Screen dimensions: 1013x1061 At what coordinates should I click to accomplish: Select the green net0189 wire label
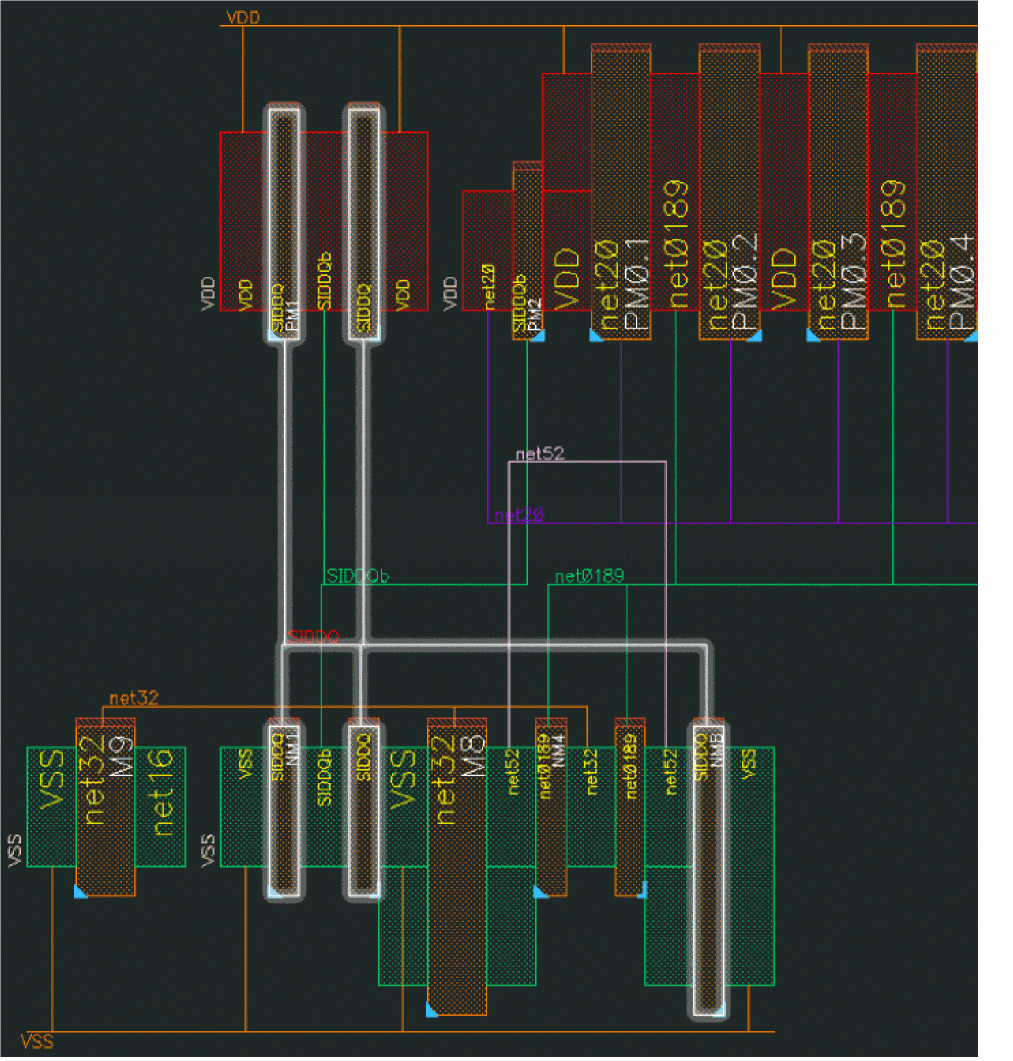590,576
